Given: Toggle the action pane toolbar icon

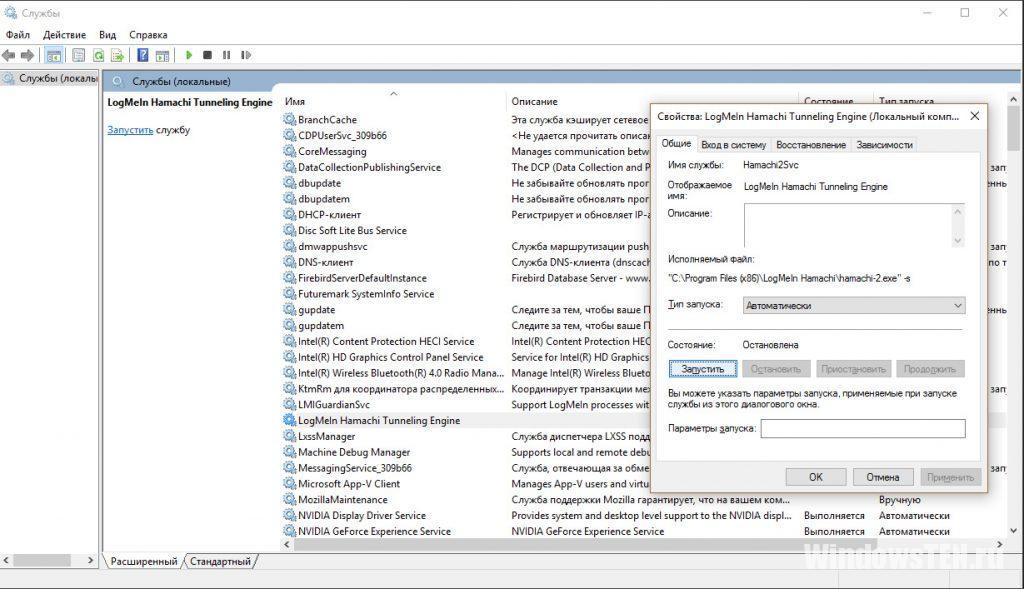Looking at the screenshot, I should [x=162, y=56].
